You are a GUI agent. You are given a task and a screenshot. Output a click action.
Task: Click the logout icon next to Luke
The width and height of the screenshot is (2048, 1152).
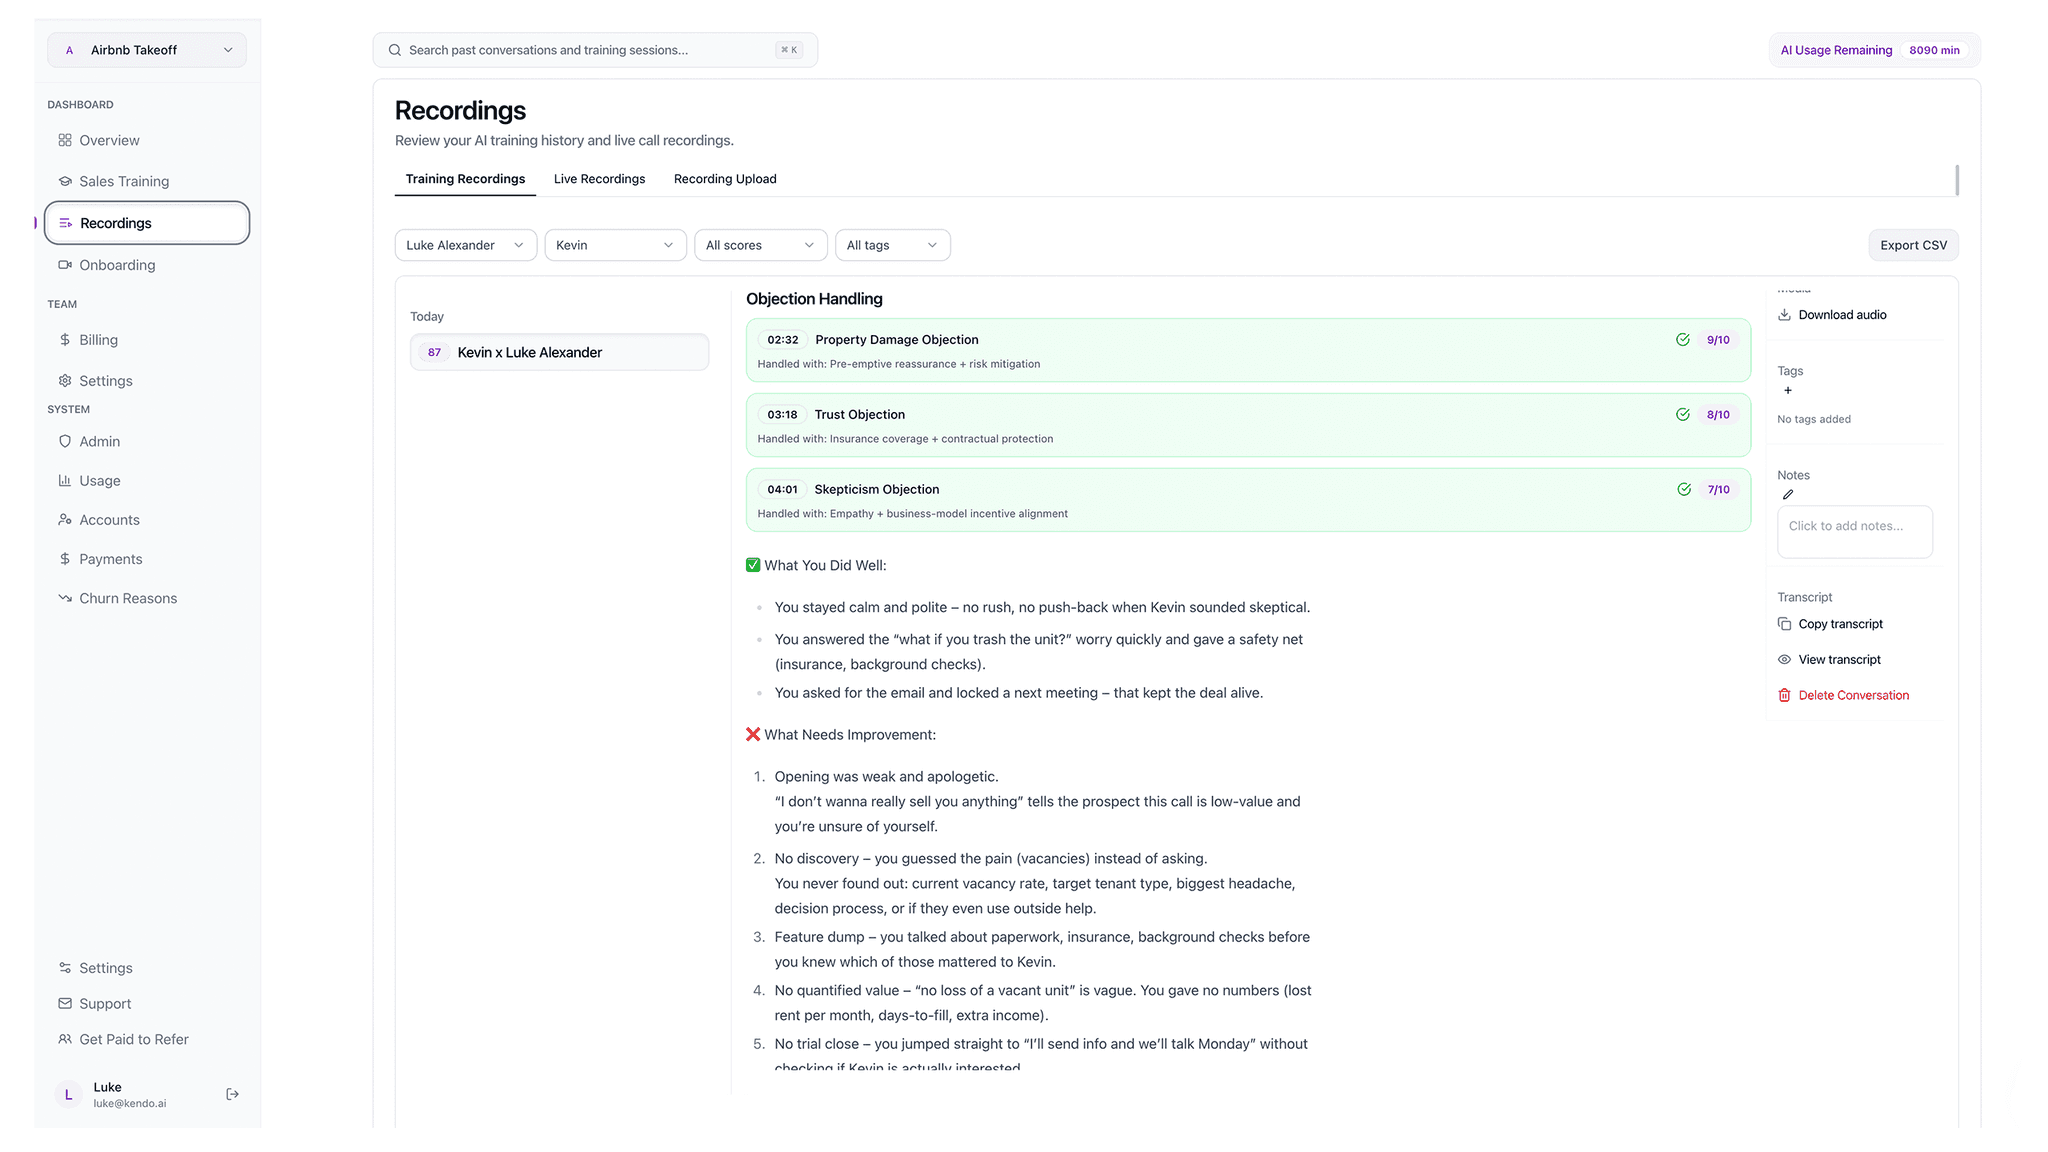tap(232, 1094)
